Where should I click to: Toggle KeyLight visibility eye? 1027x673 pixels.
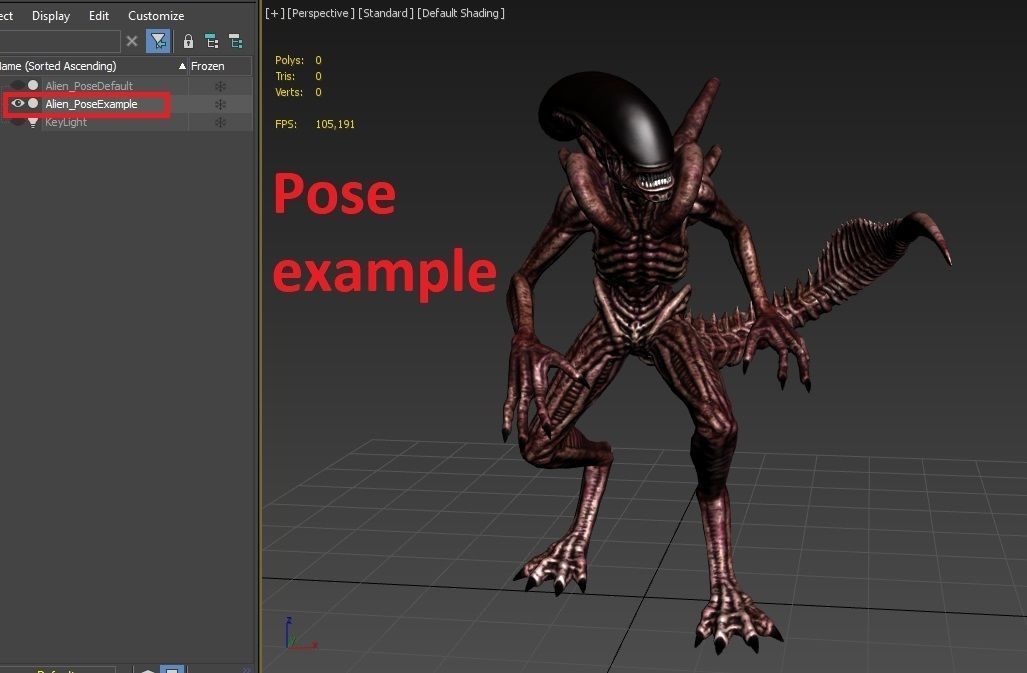click(x=18, y=122)
